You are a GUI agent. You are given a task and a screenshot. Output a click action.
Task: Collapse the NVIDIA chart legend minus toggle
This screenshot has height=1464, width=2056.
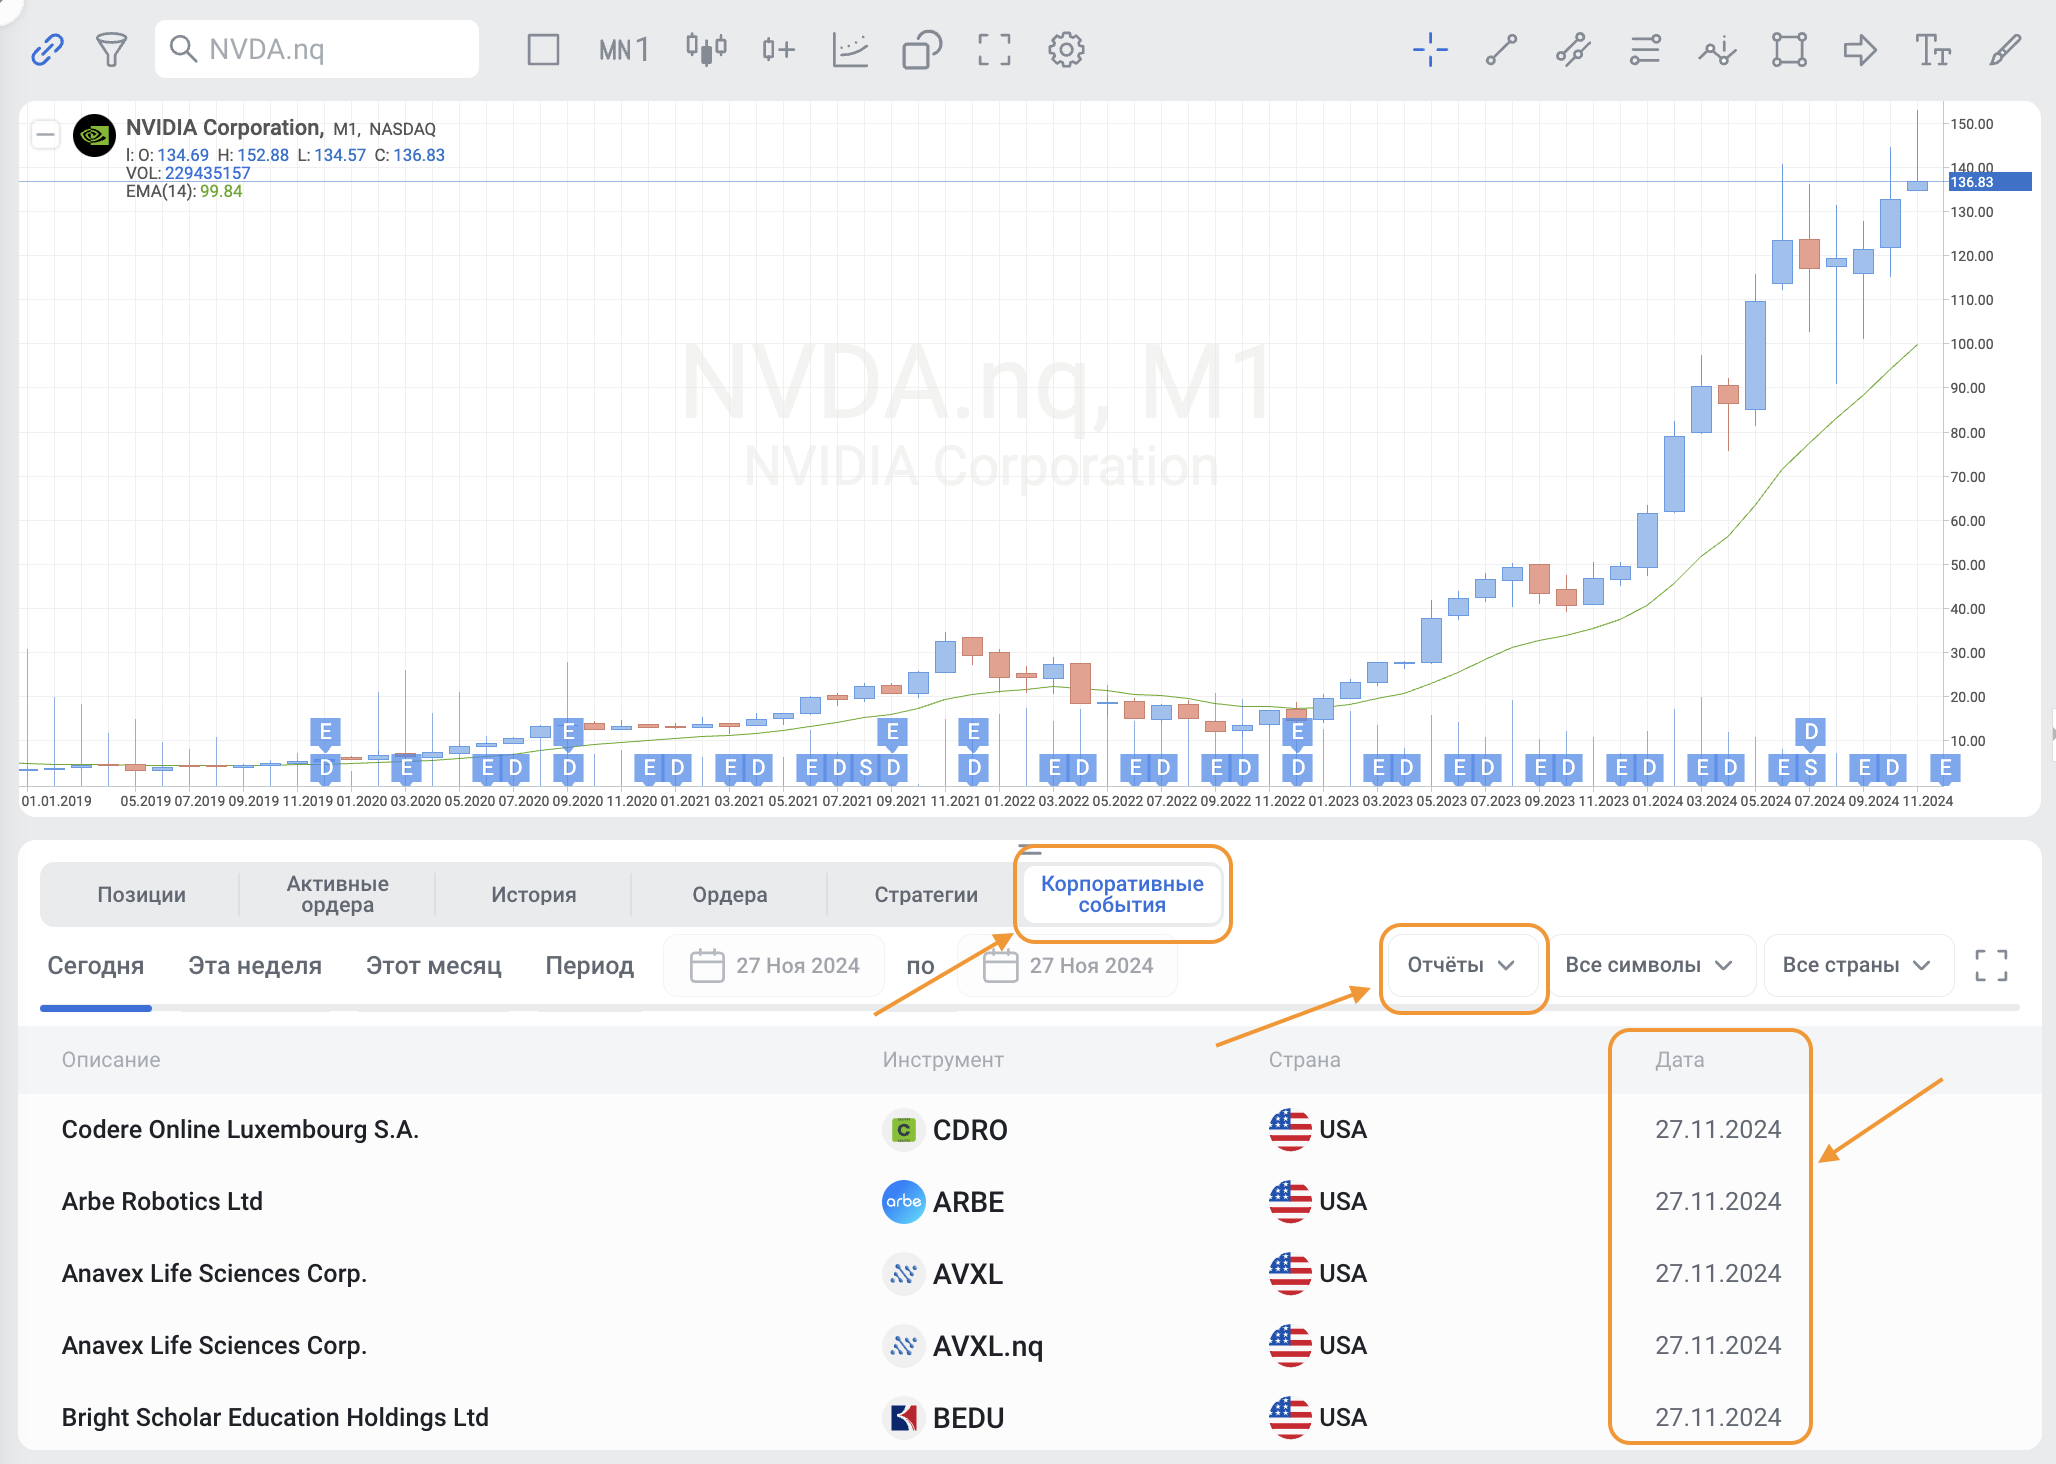point(45,133)
